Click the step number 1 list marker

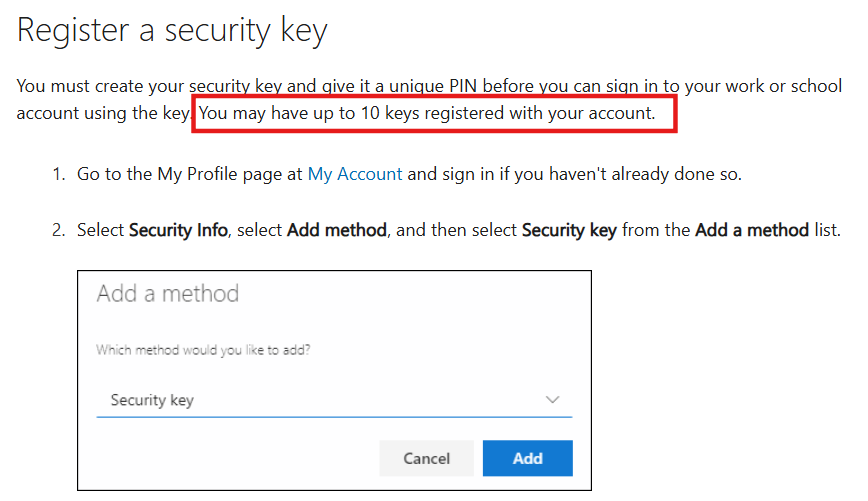click(x=58, y=174)
